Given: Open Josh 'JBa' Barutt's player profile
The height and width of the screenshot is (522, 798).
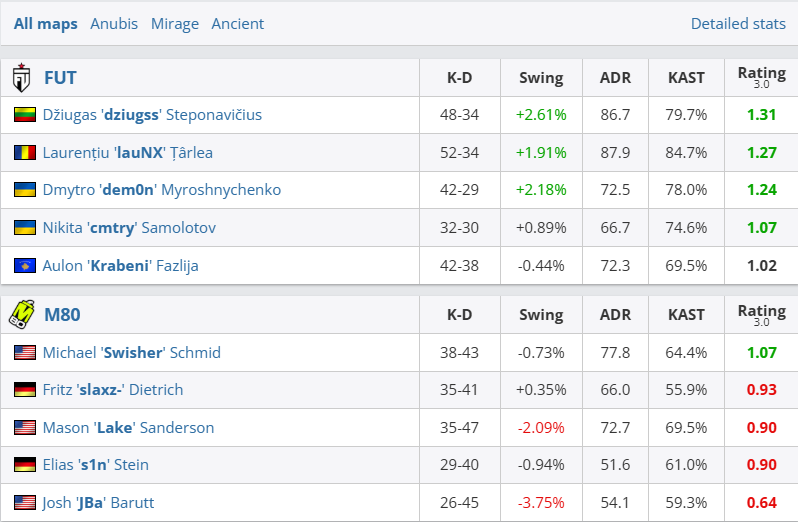Looking at the screenshot, I should pos(98,502).
